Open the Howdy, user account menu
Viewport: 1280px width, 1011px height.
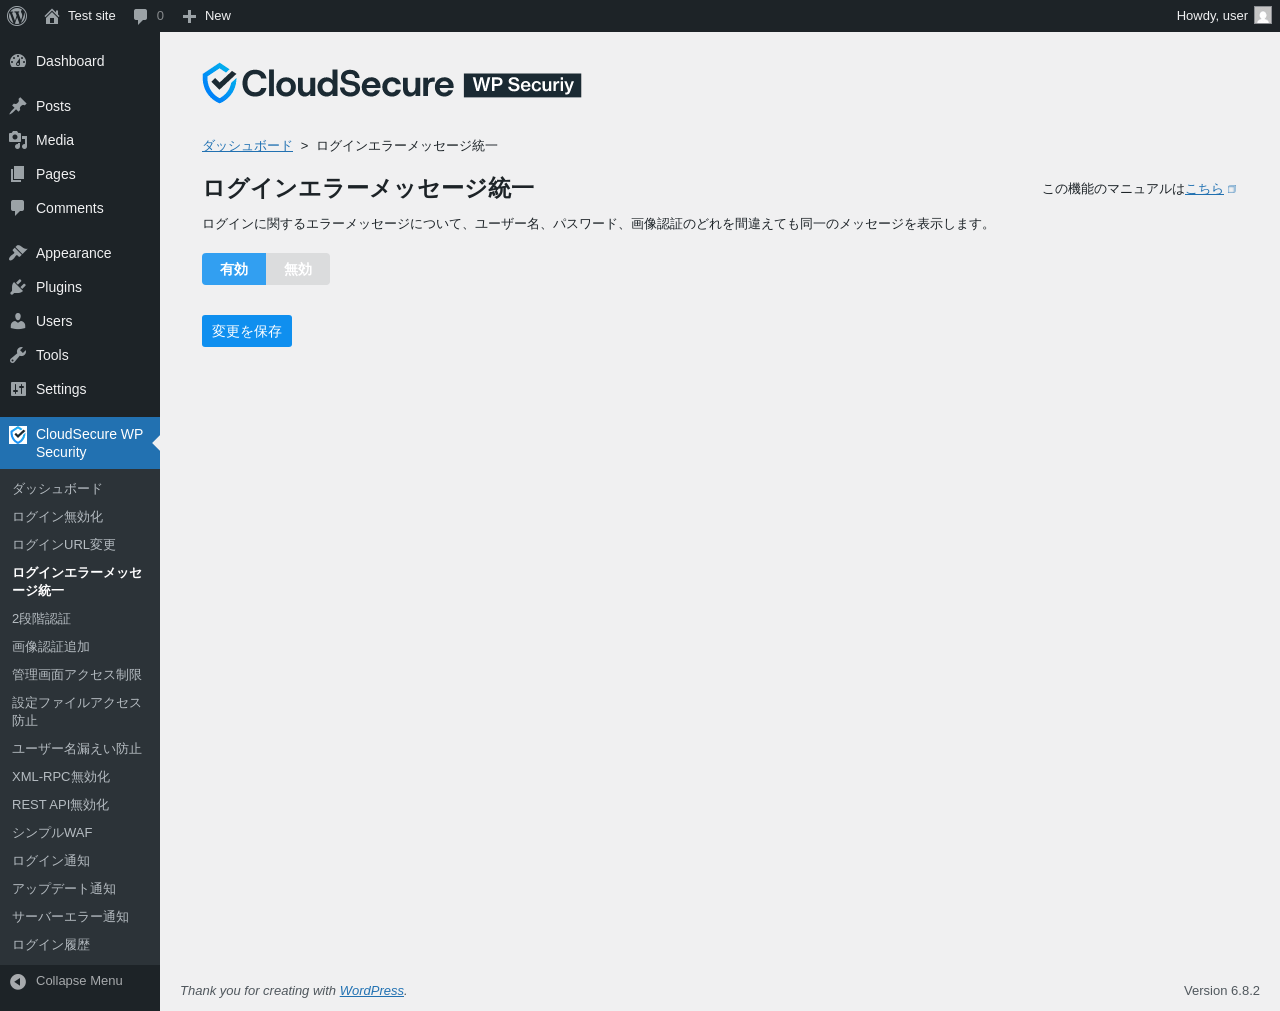pyautogui.click(x=1223, y=16)
